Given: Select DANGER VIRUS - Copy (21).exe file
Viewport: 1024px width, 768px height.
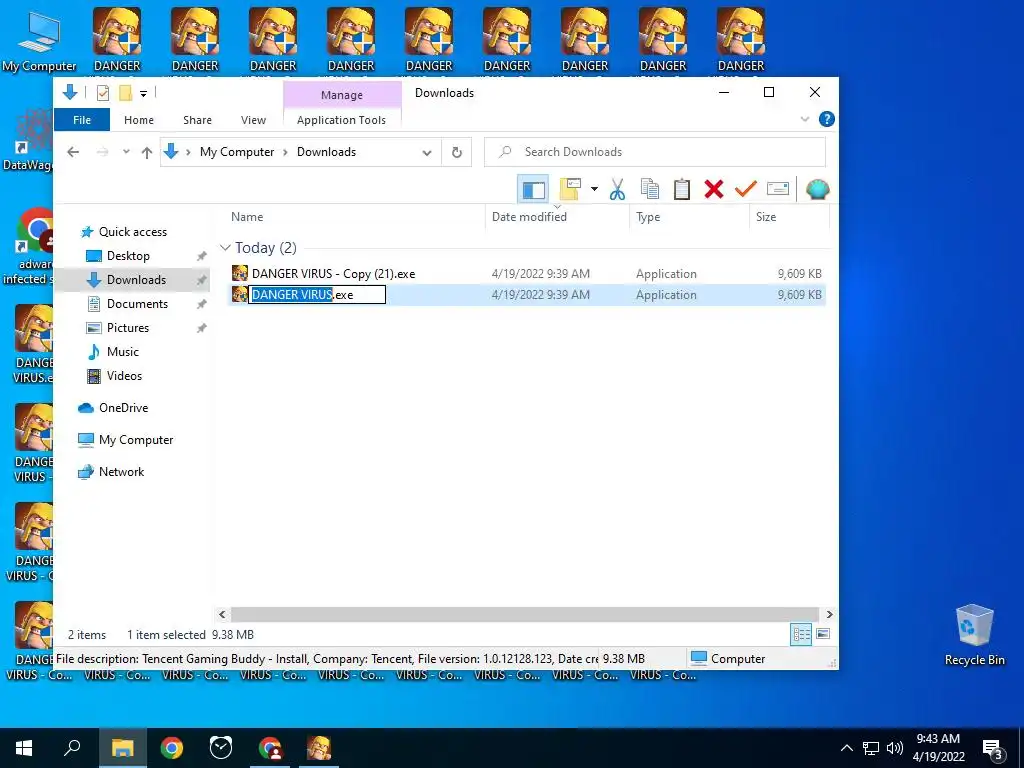Looking at the screenshot, I should (x=333, y=274).
